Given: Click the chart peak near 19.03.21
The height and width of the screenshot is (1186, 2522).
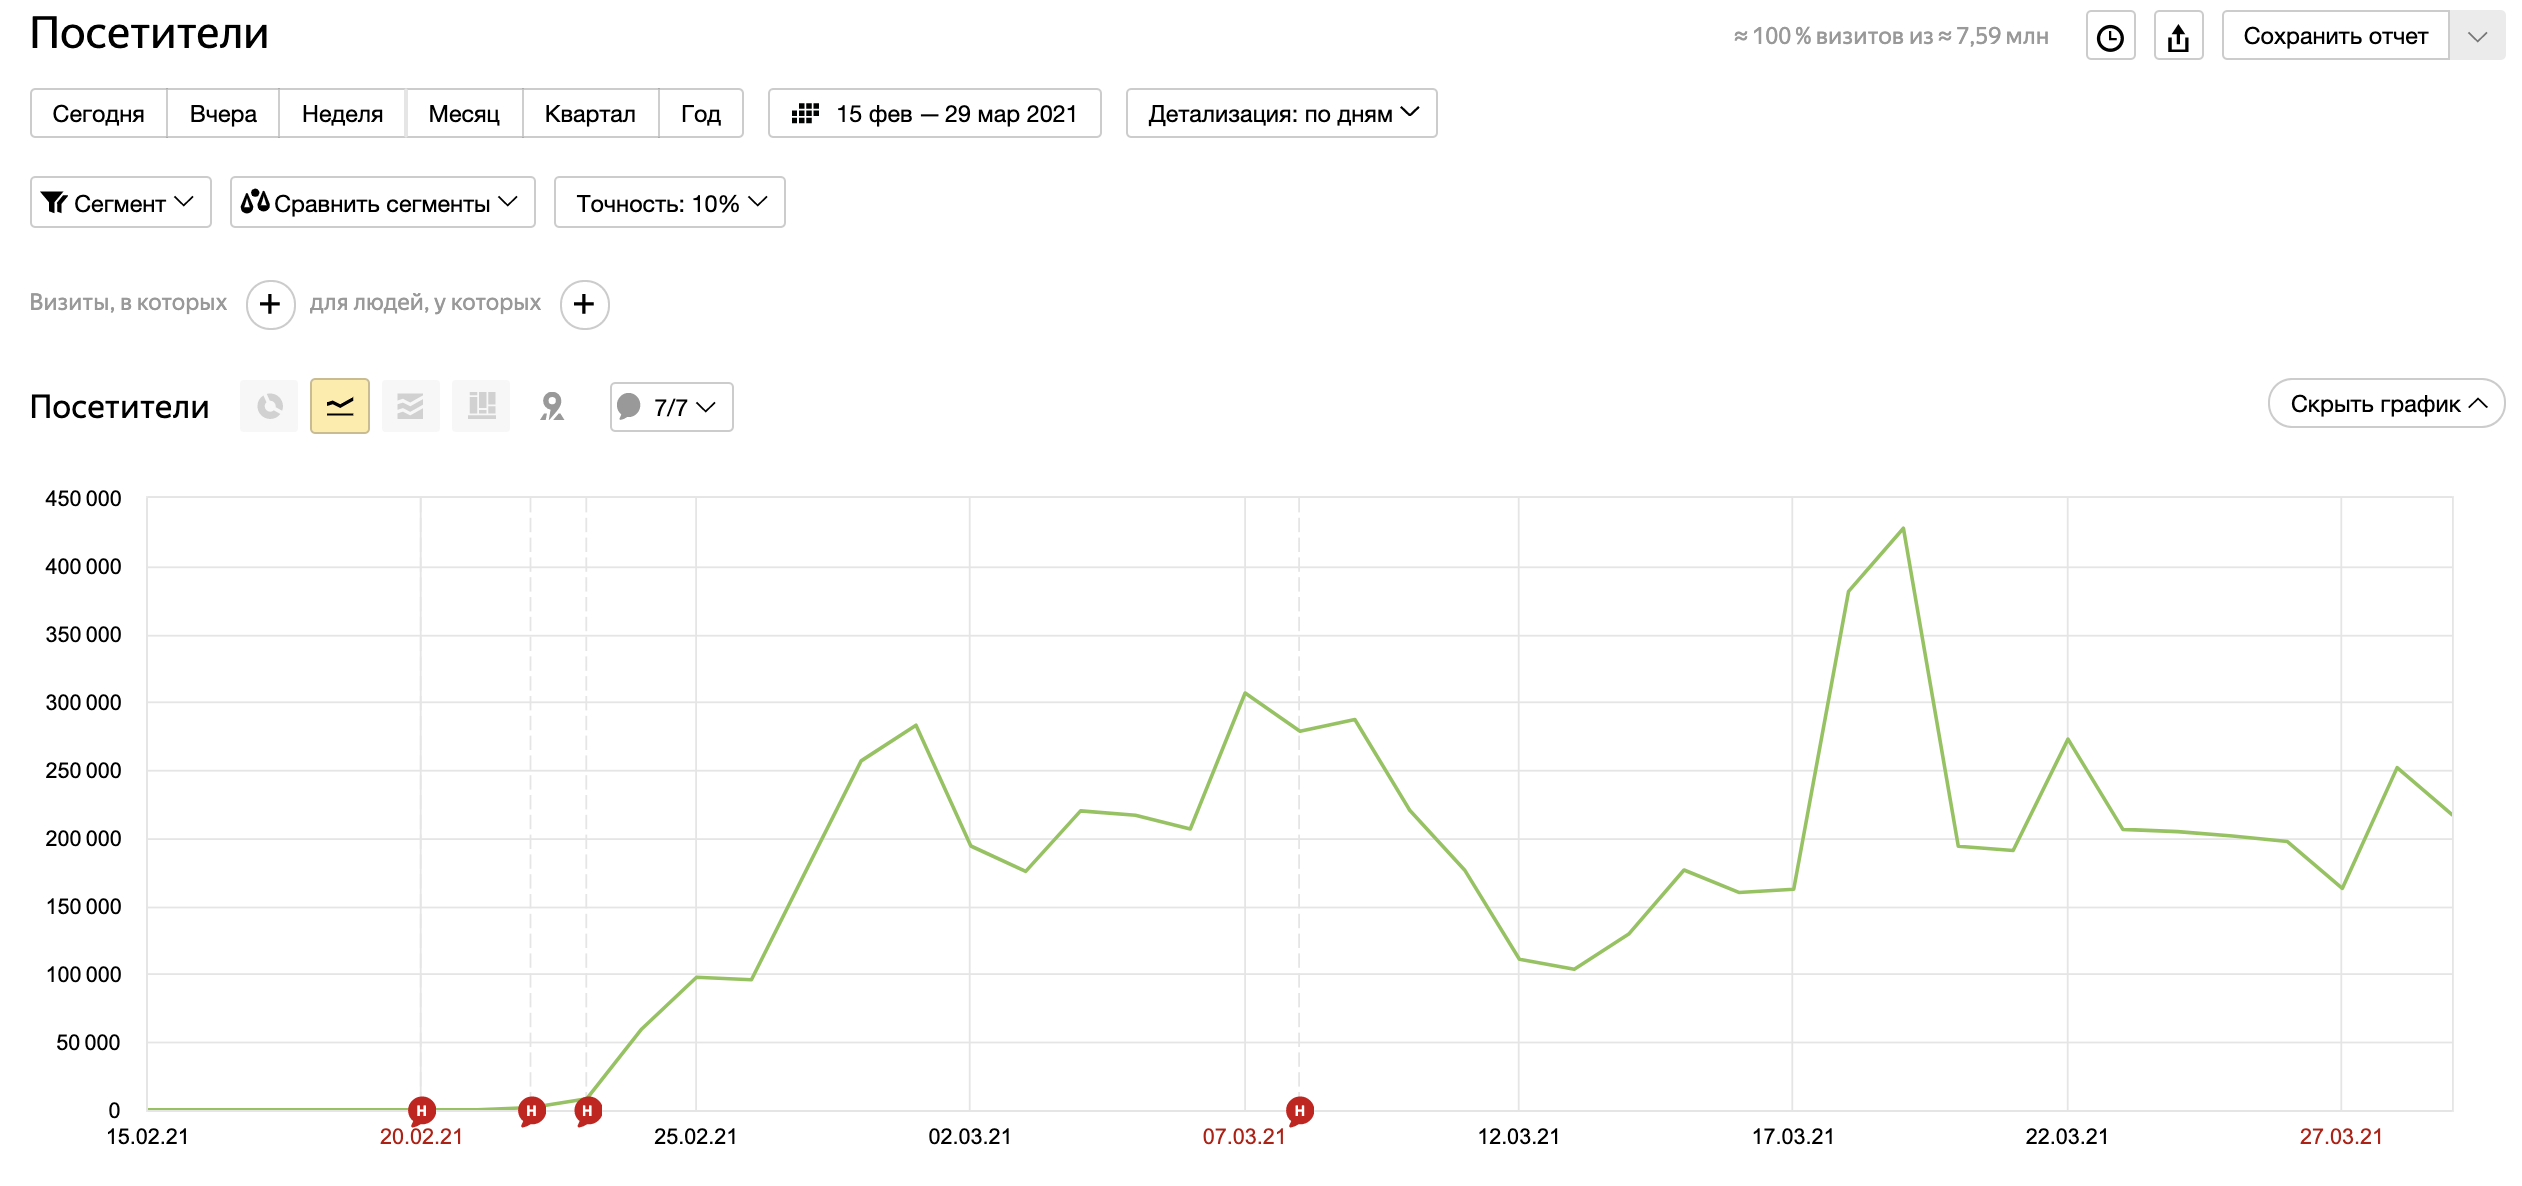Looking at the screenshot, I should pyautogui.click(x=1902, y=529).
